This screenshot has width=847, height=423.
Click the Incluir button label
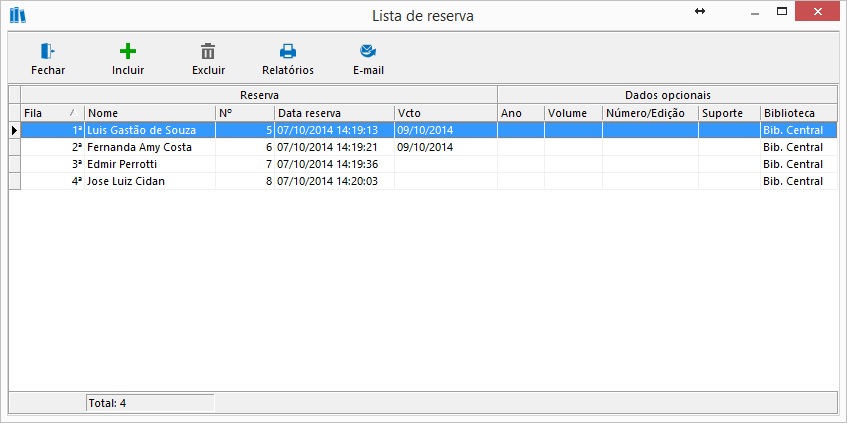pos(128,70)
